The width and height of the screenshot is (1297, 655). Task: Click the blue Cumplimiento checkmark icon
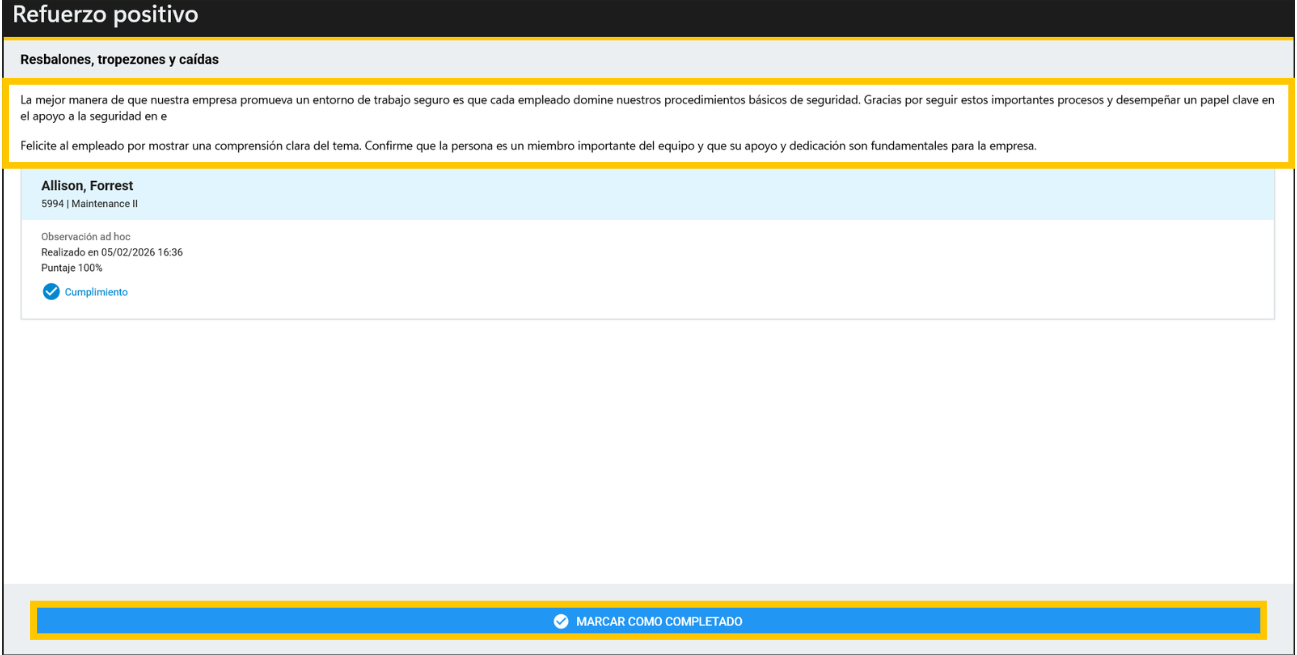(x=50, y=292)
